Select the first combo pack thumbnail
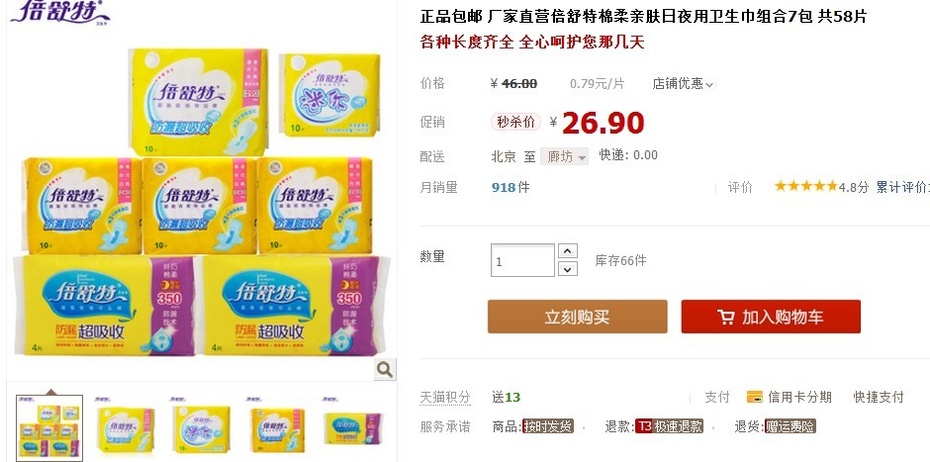This screenshot has width=930, height=462. point(49,428)
